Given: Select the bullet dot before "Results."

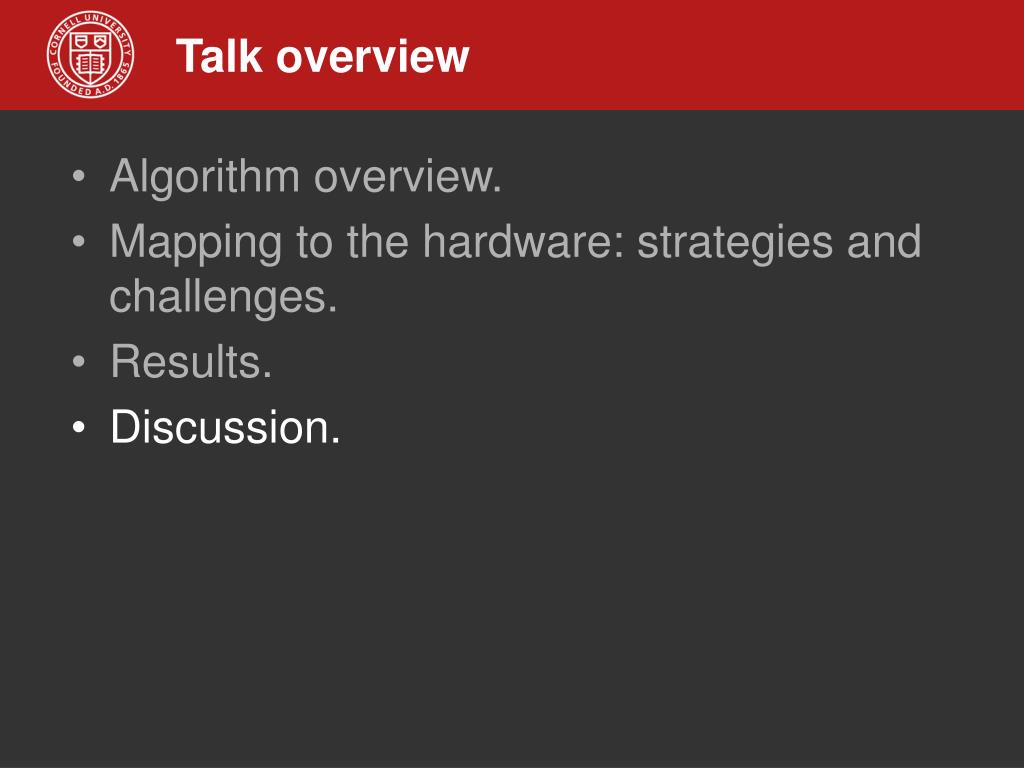Looking at the screenshot, I should coord(79,361).
